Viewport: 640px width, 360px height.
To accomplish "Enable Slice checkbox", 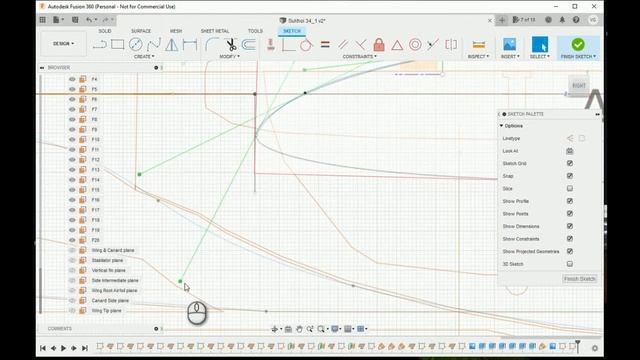I will pyautogui.click(x=570, y=189).
